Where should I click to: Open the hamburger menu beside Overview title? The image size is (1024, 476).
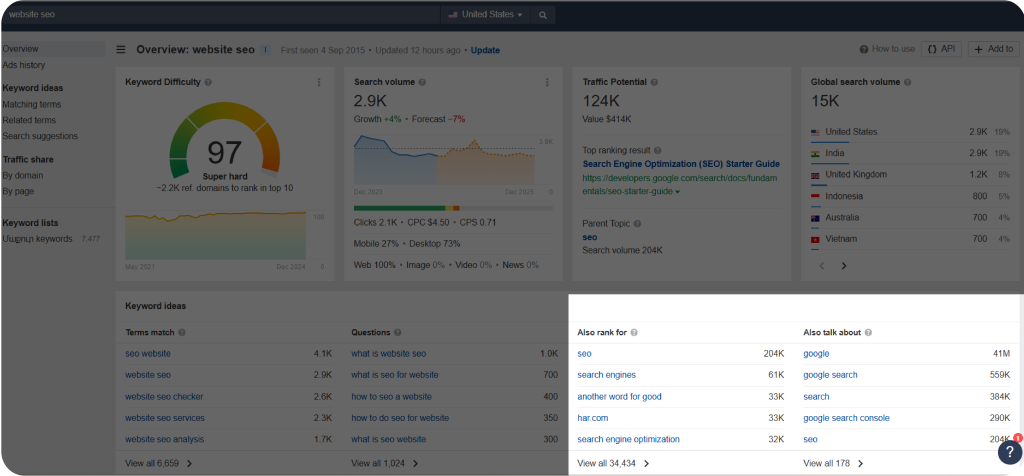tap(121, 50)
